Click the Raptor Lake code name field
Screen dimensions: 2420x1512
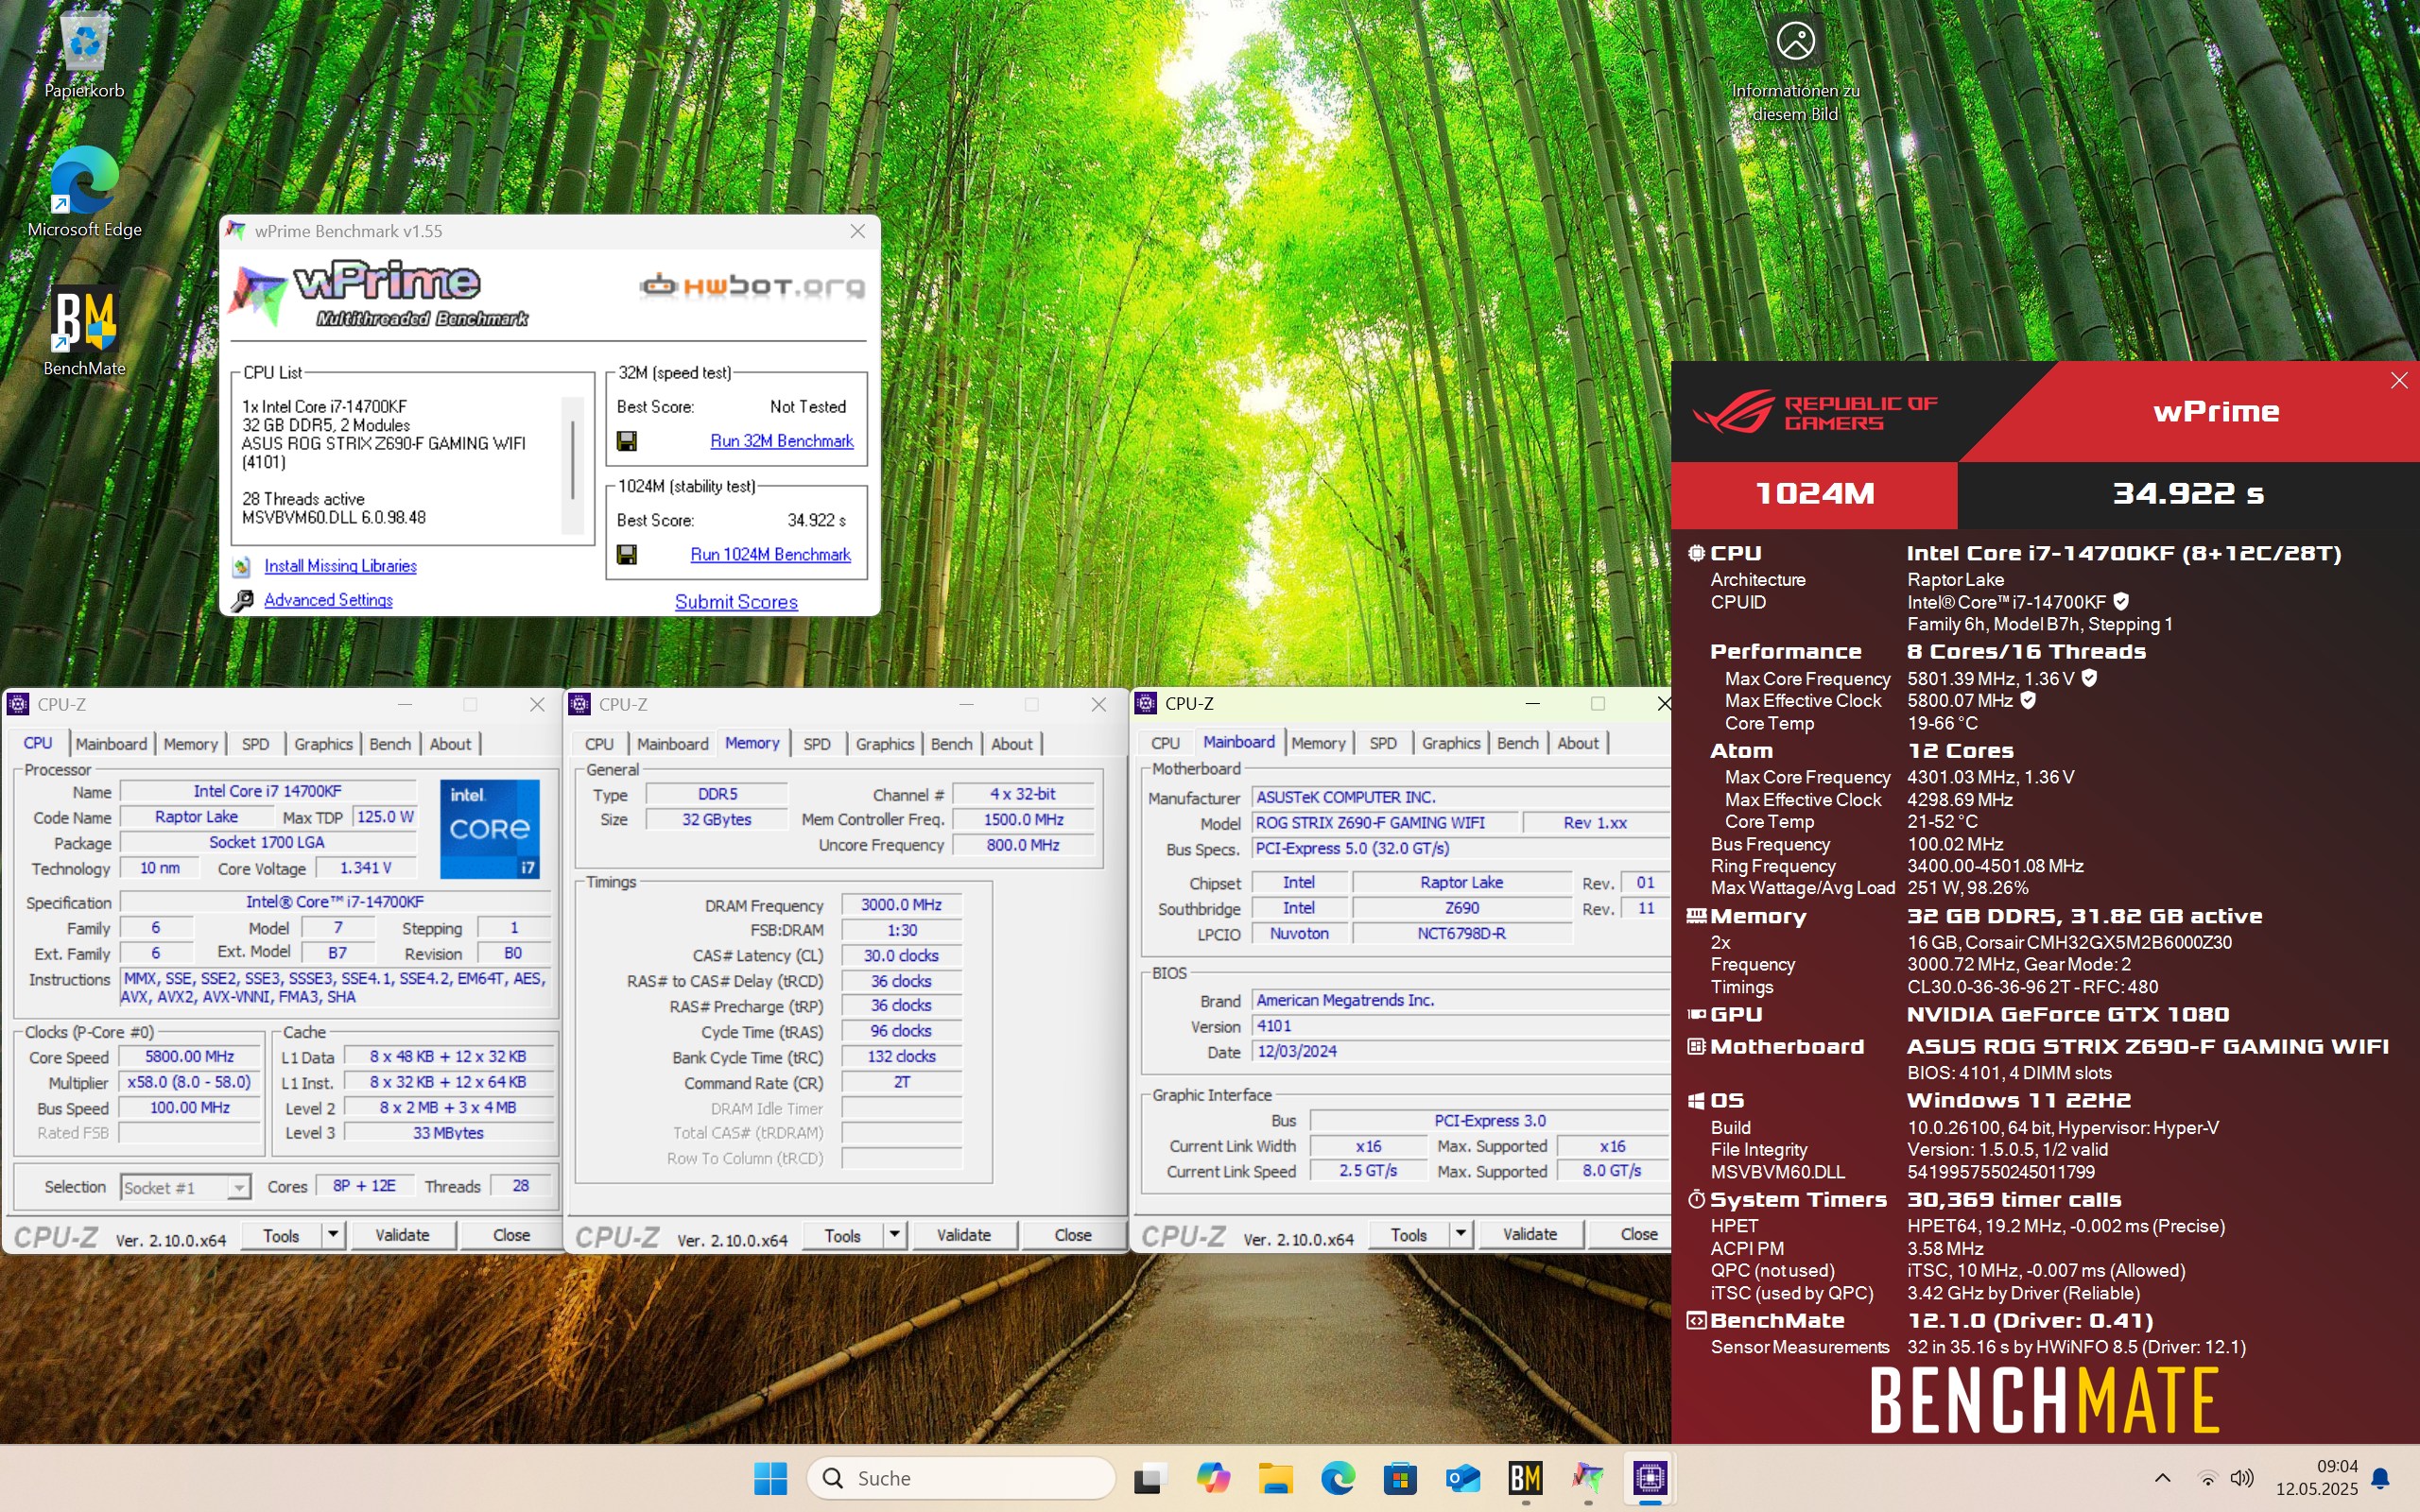click(x=196, y=817)
